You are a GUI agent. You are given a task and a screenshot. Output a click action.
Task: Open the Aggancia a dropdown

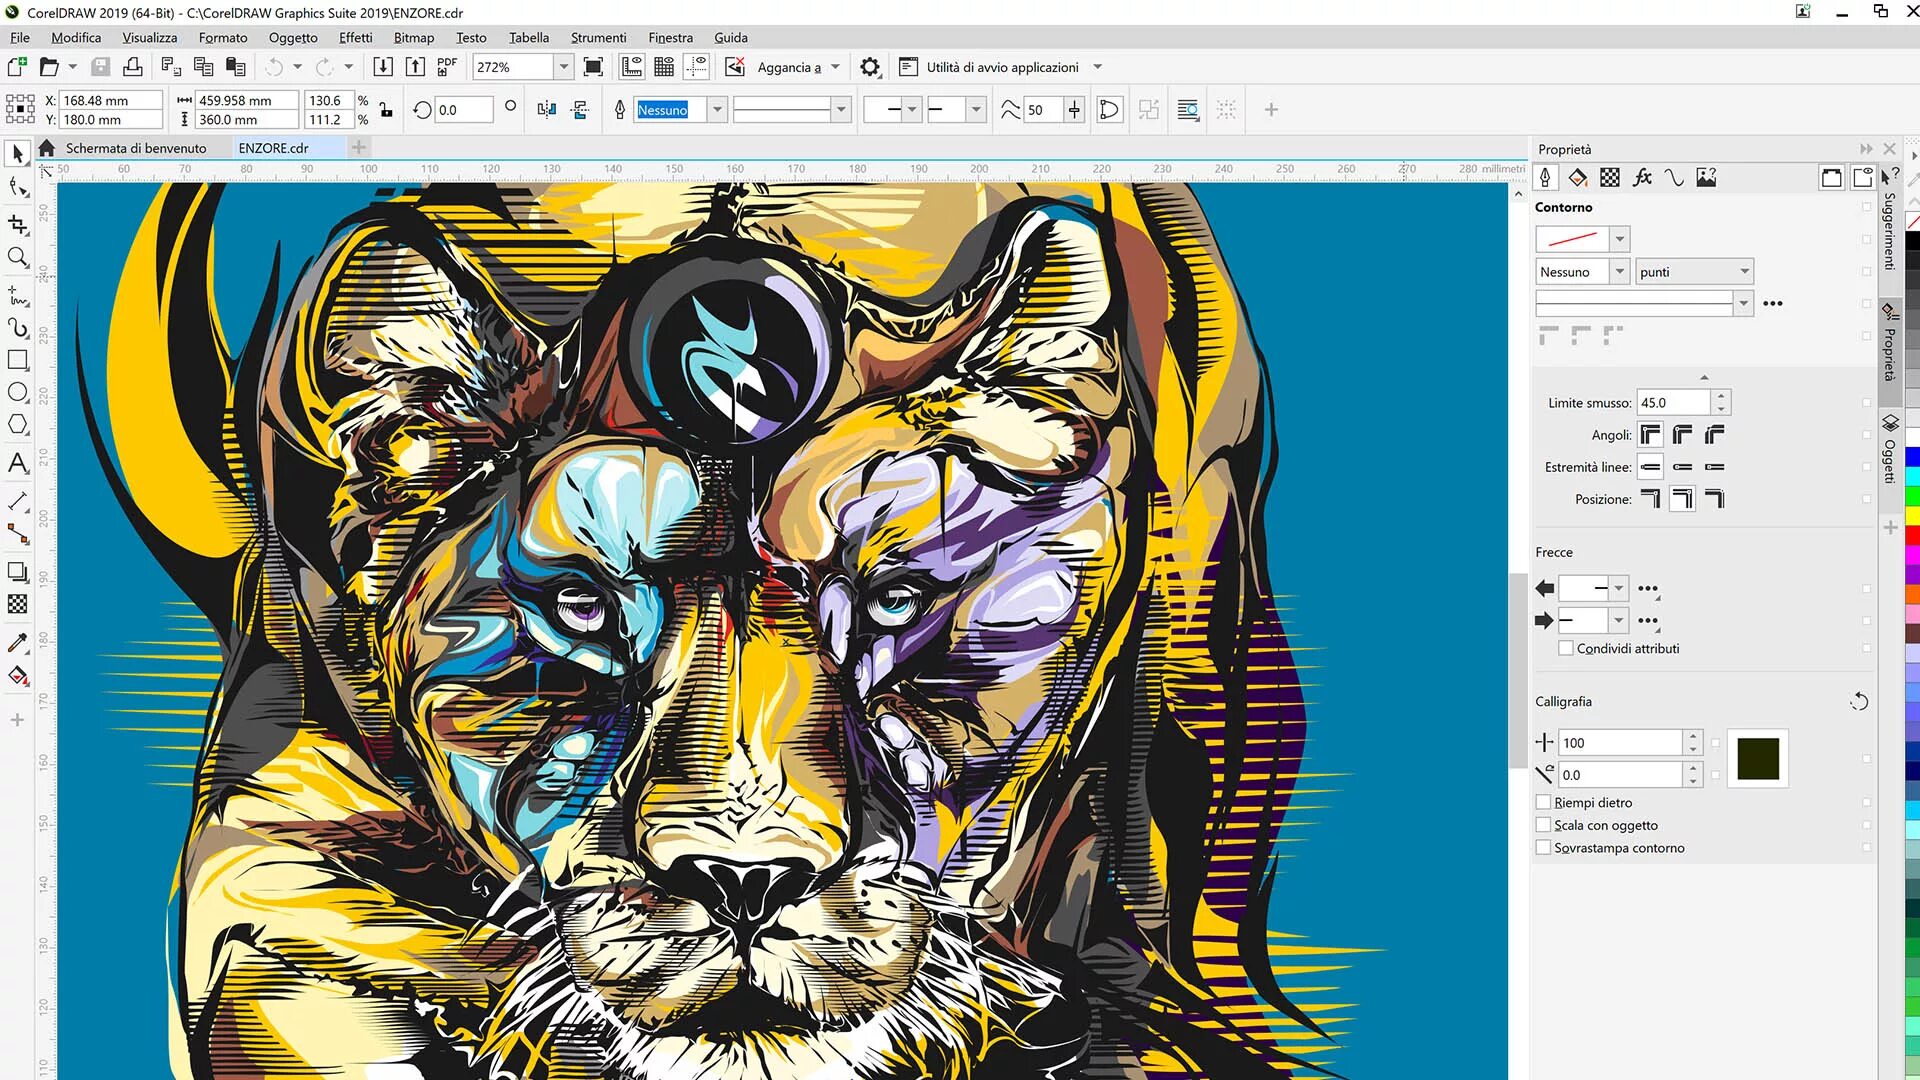[835, 67]
